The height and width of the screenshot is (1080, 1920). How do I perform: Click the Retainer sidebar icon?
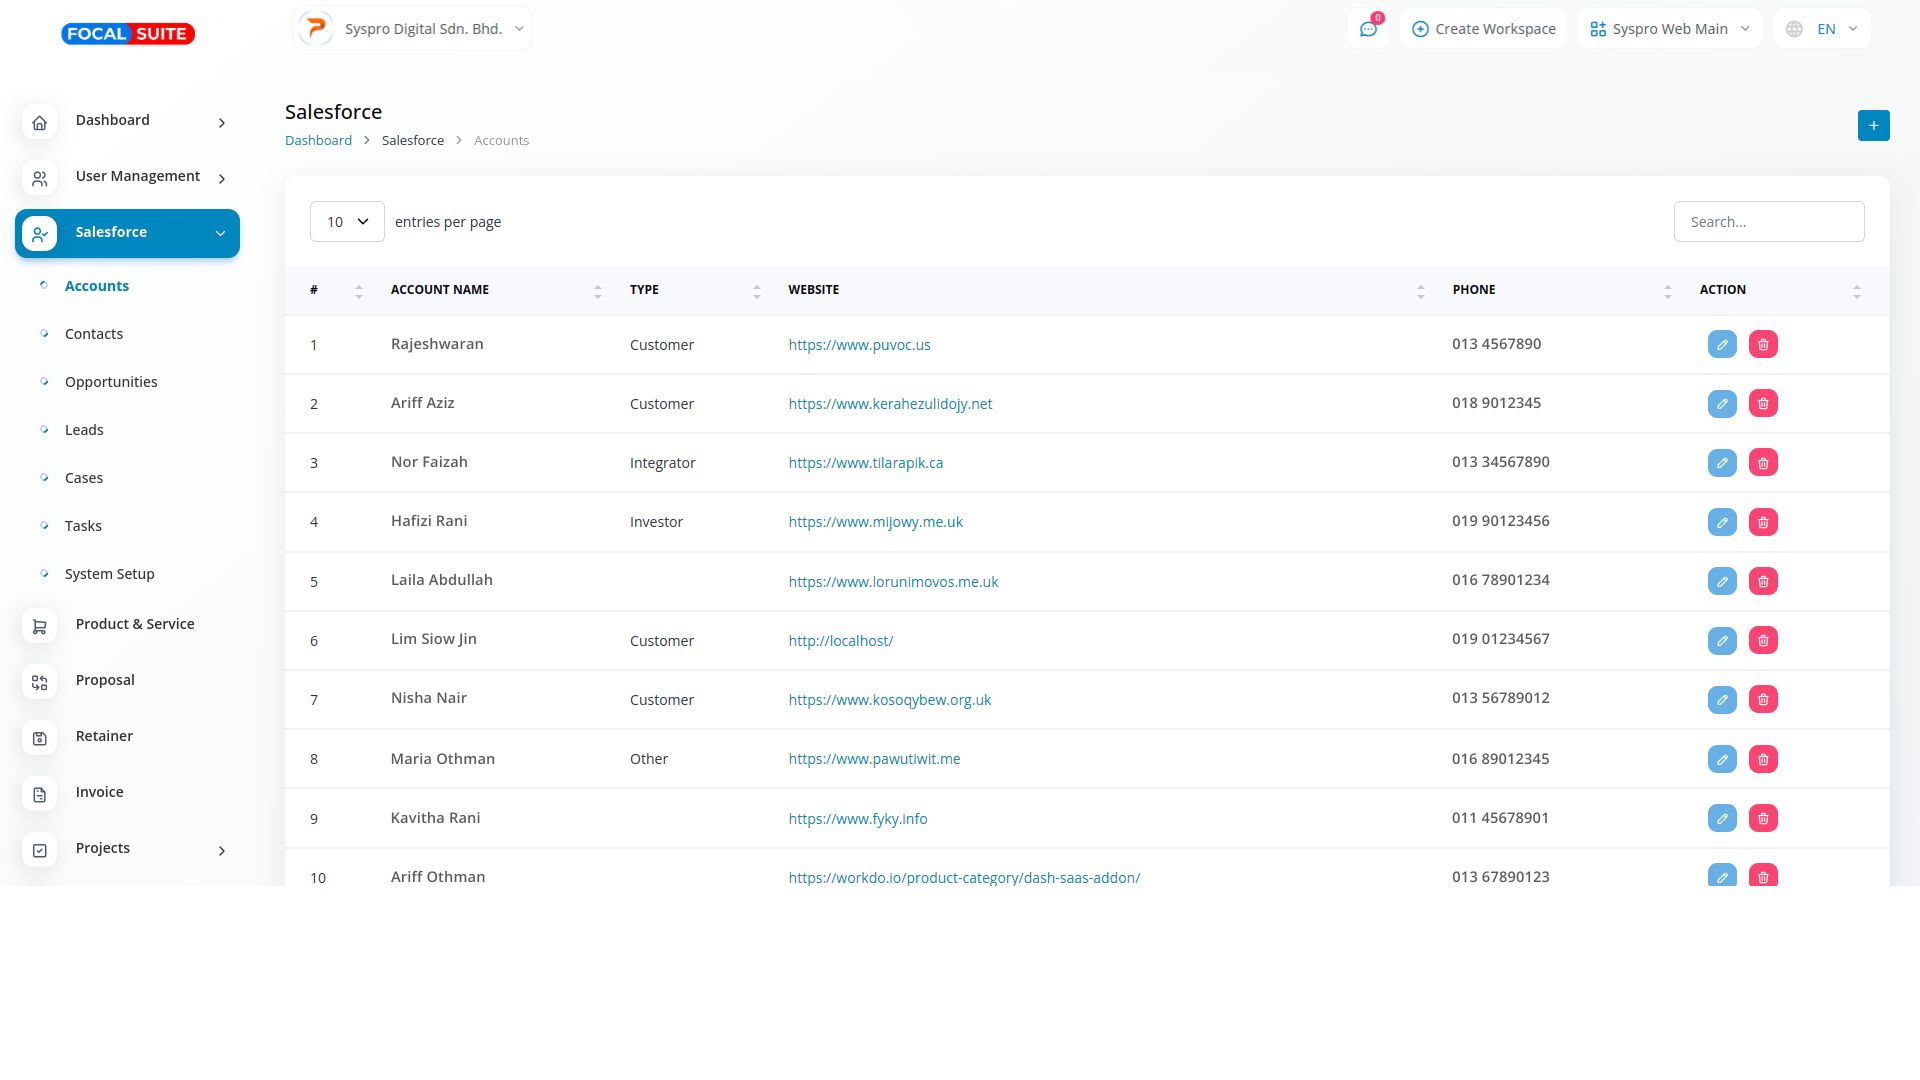(39, 737)
